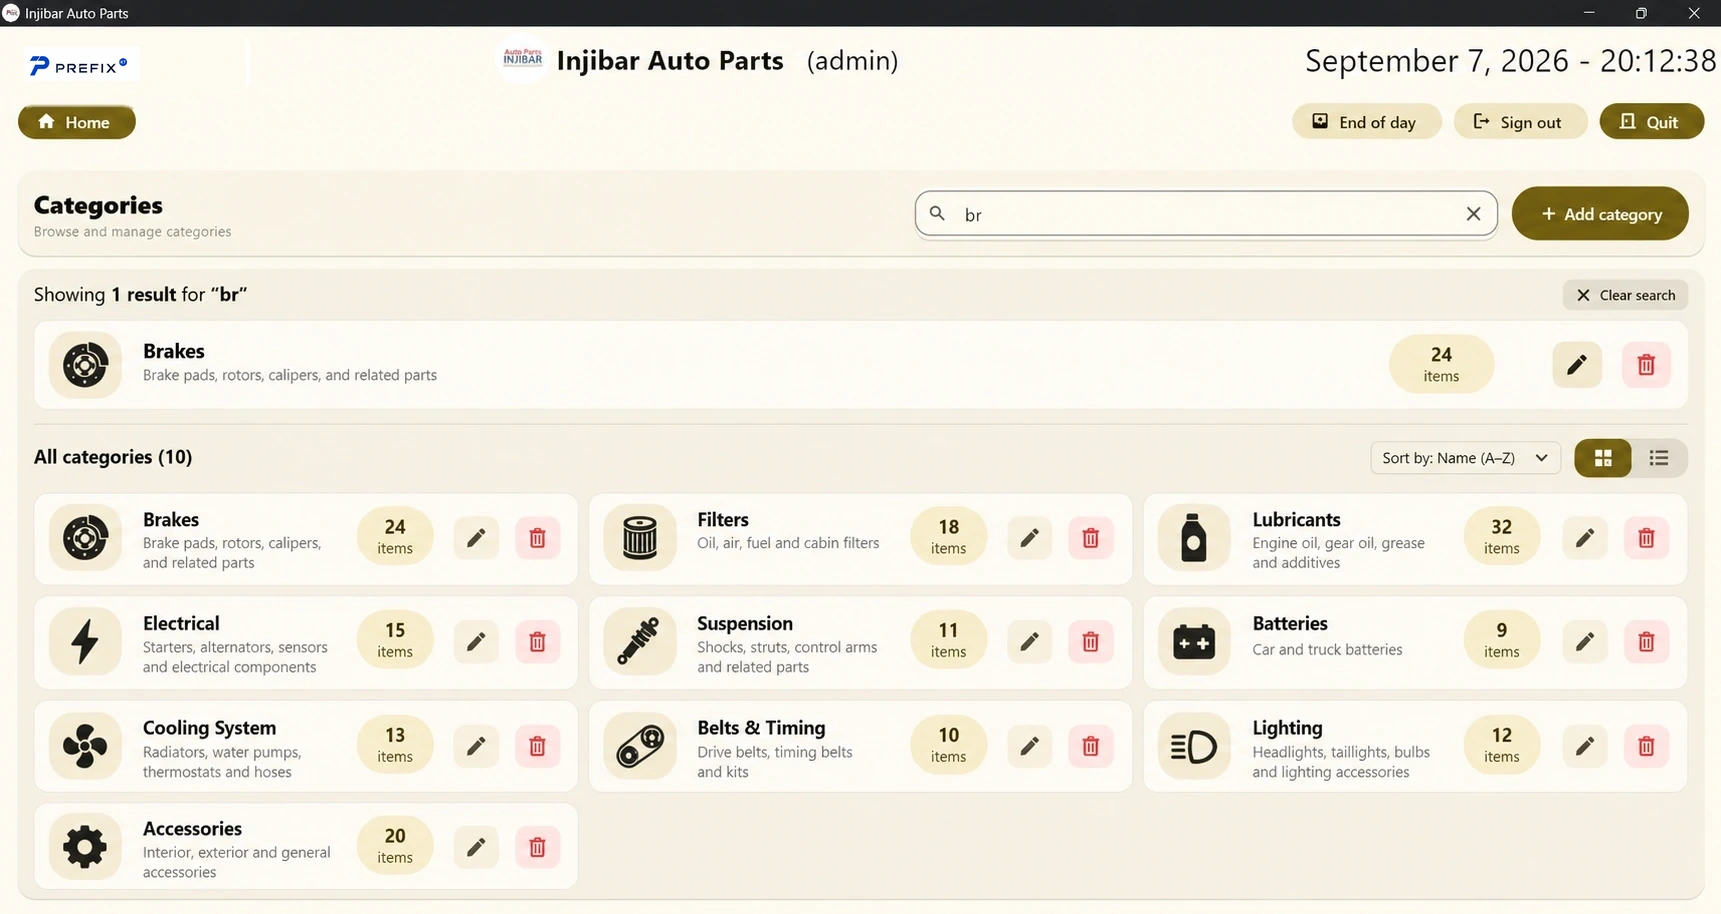
Task: Switch to list view layout
Action: point(1659,458)
